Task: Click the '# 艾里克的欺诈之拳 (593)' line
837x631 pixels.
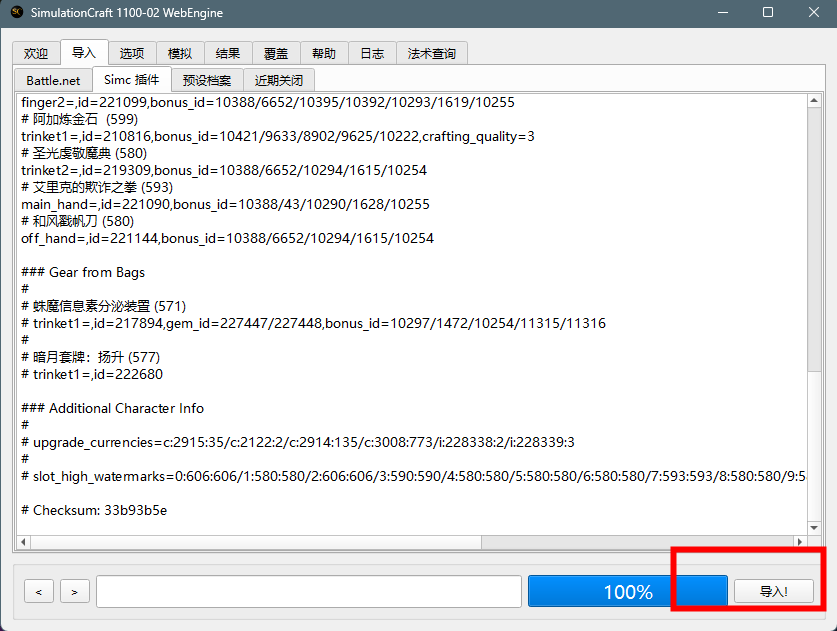Action: click(x=97, y=187)
